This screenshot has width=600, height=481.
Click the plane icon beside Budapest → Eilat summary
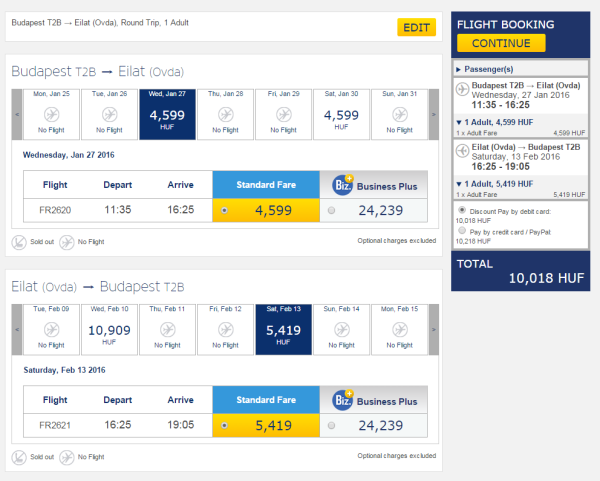[x=463, y=91]
